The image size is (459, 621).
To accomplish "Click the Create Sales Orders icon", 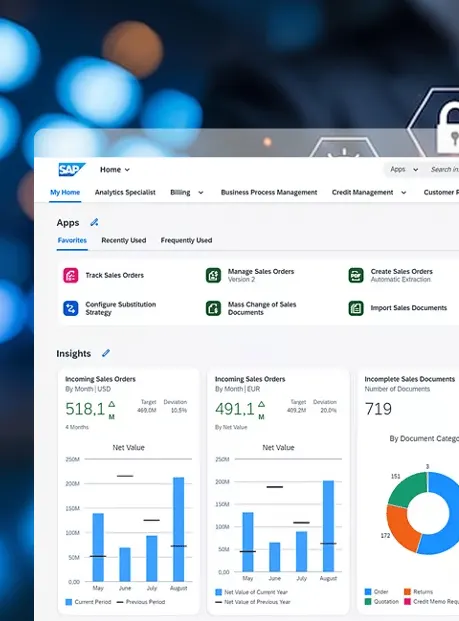I will click(x=356, y=275).
